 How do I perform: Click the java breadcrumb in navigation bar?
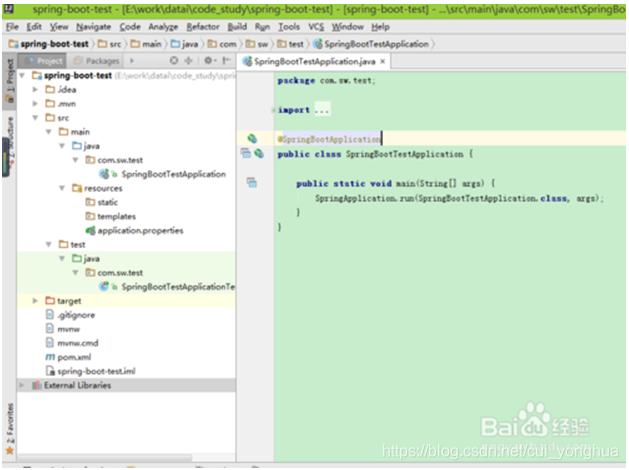[185, 44]
